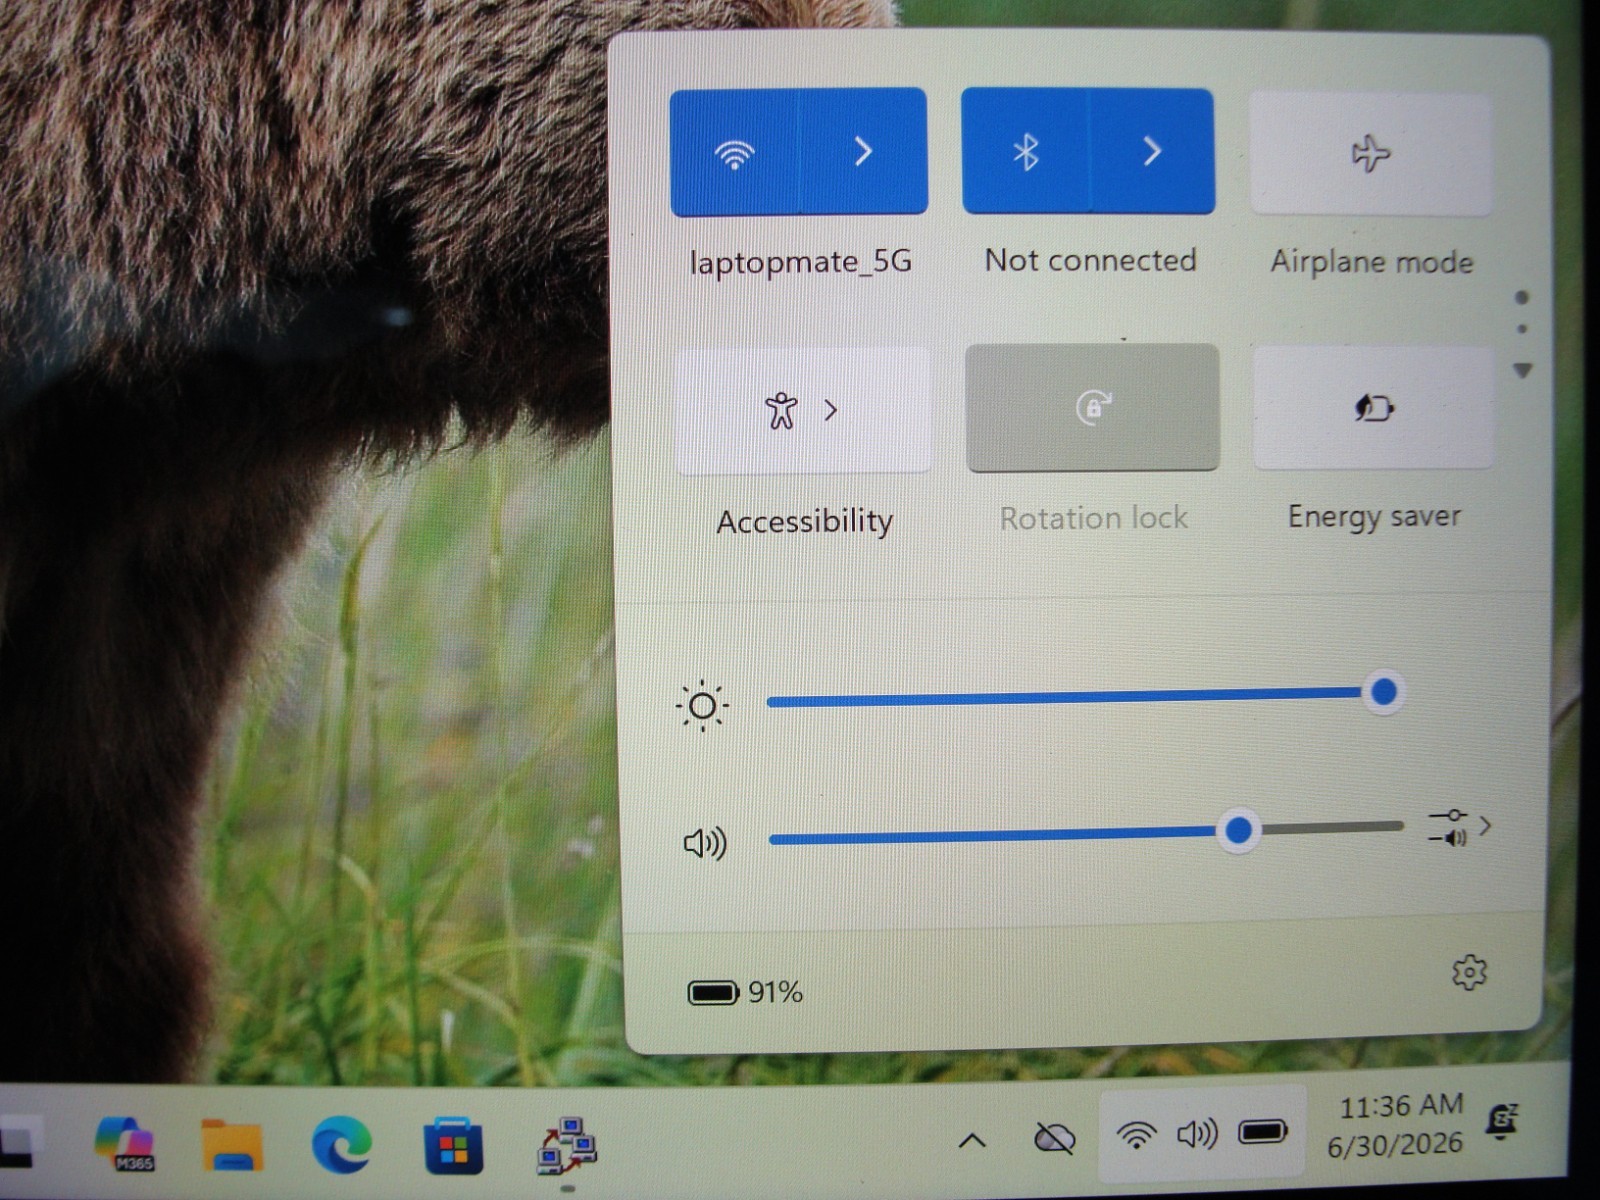Image resolution: width=1600 pixels, height=1200 pixels.
Task: Go to next quick settings page arrow
Action: 1523,371
